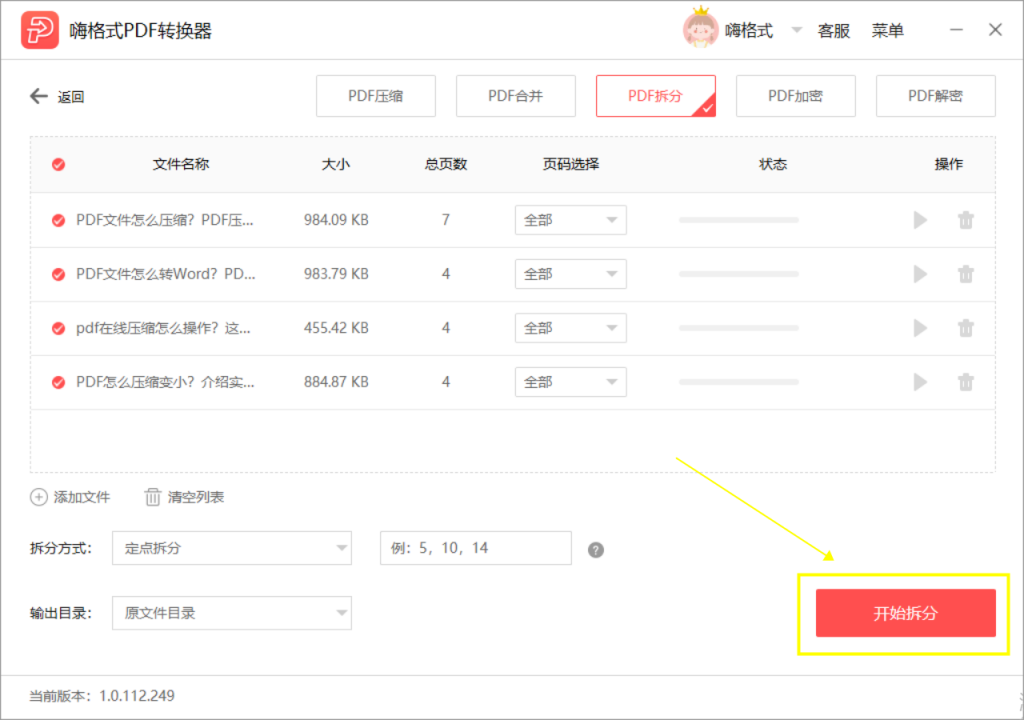
Task: Switch to the PDF合并 tab
Action: point(515,96)
